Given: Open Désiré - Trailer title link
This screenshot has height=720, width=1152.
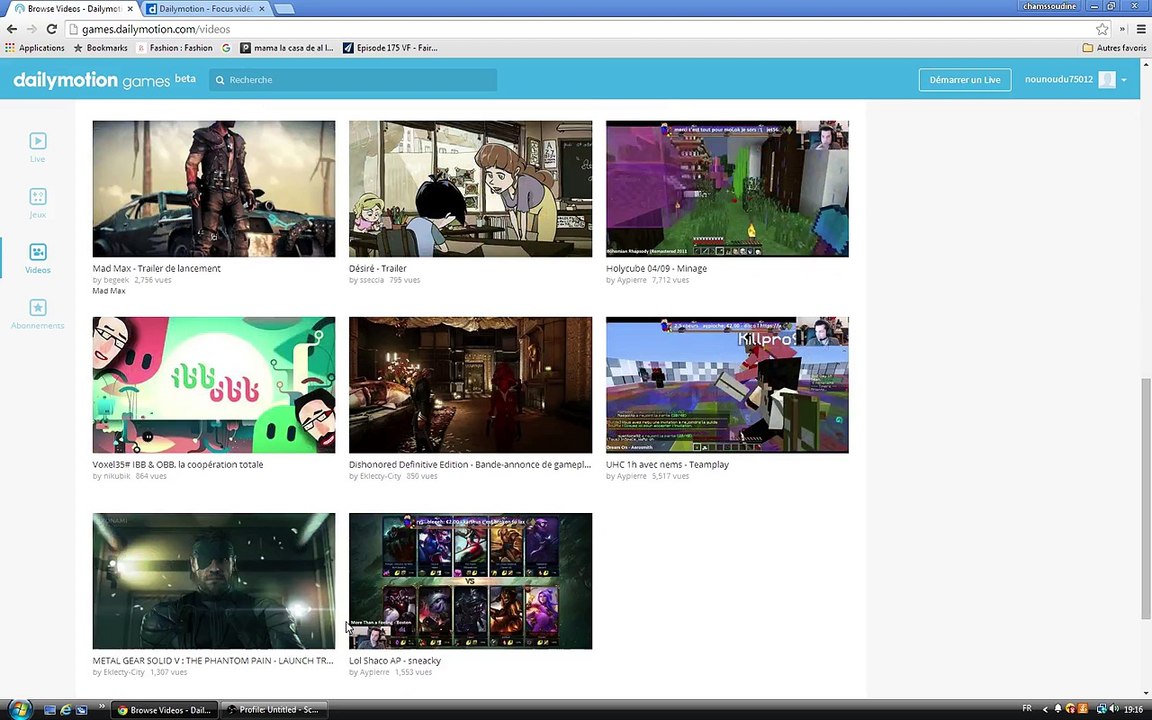Looking at the screenshot, I should pos(378,268).
